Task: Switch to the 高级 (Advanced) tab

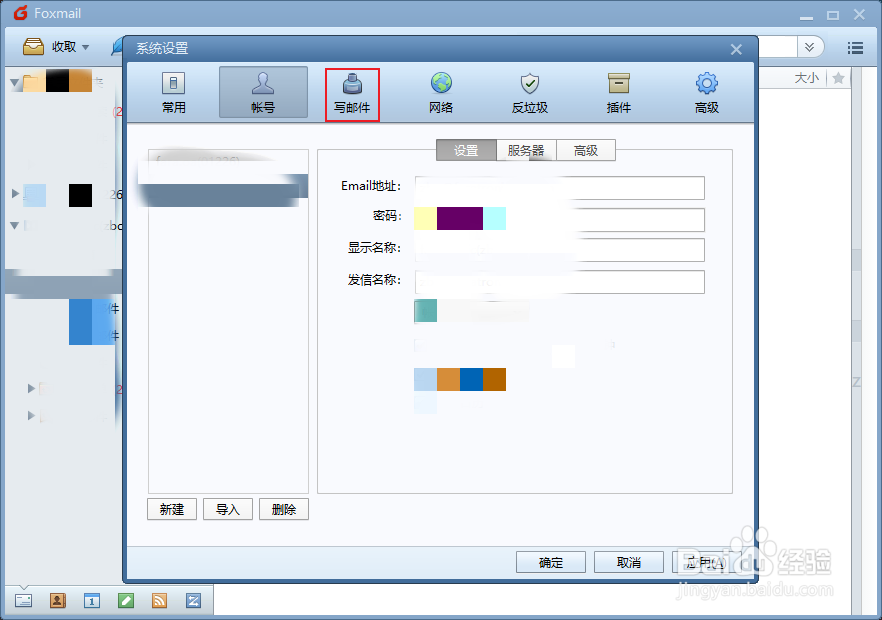Action: point(586,150)
